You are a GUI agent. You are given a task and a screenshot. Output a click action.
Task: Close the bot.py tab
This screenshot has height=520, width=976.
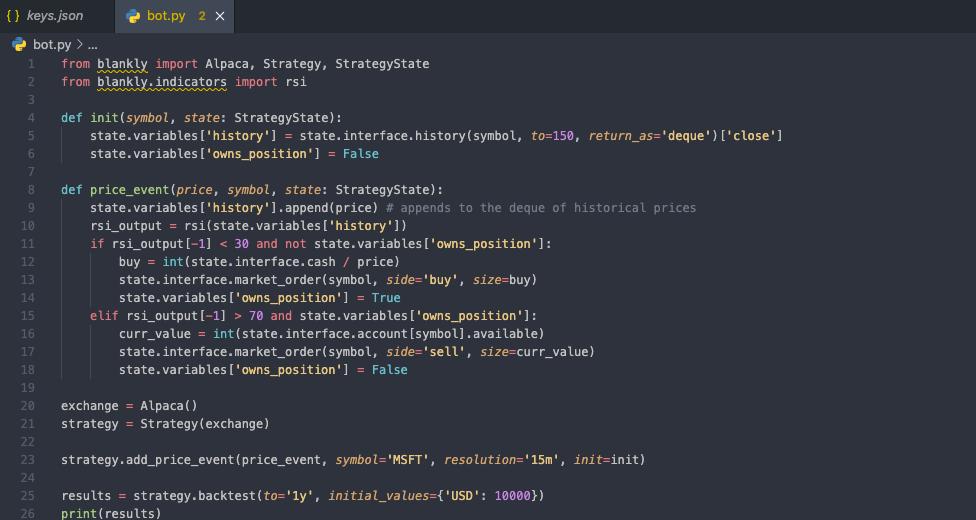pyautogui.click(x=220, y=16)
